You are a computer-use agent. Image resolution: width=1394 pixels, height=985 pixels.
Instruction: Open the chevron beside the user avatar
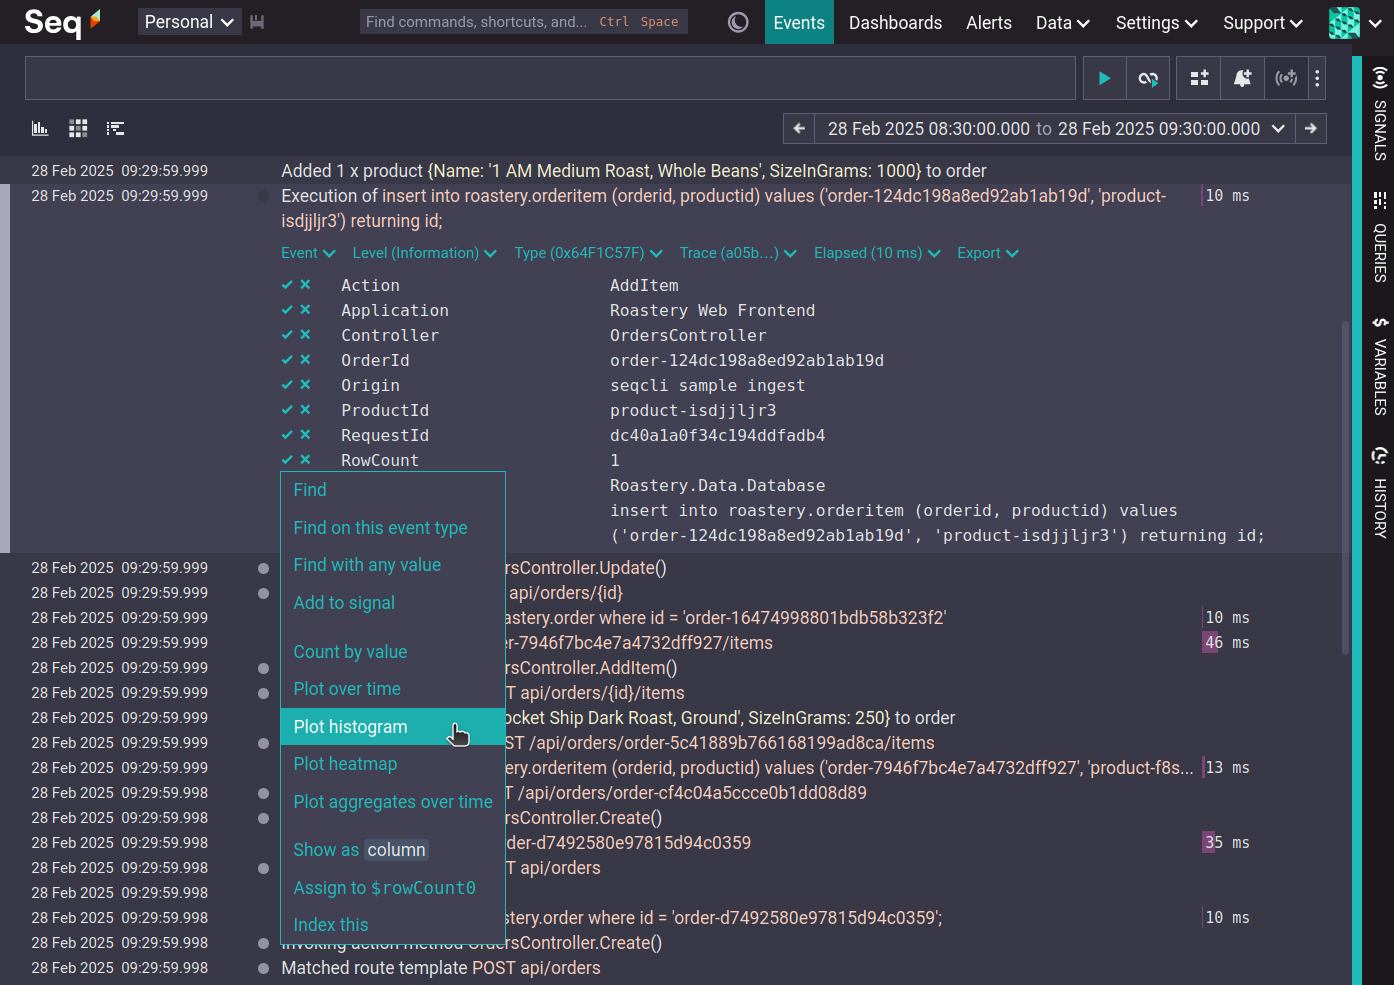coord(1375,22)
